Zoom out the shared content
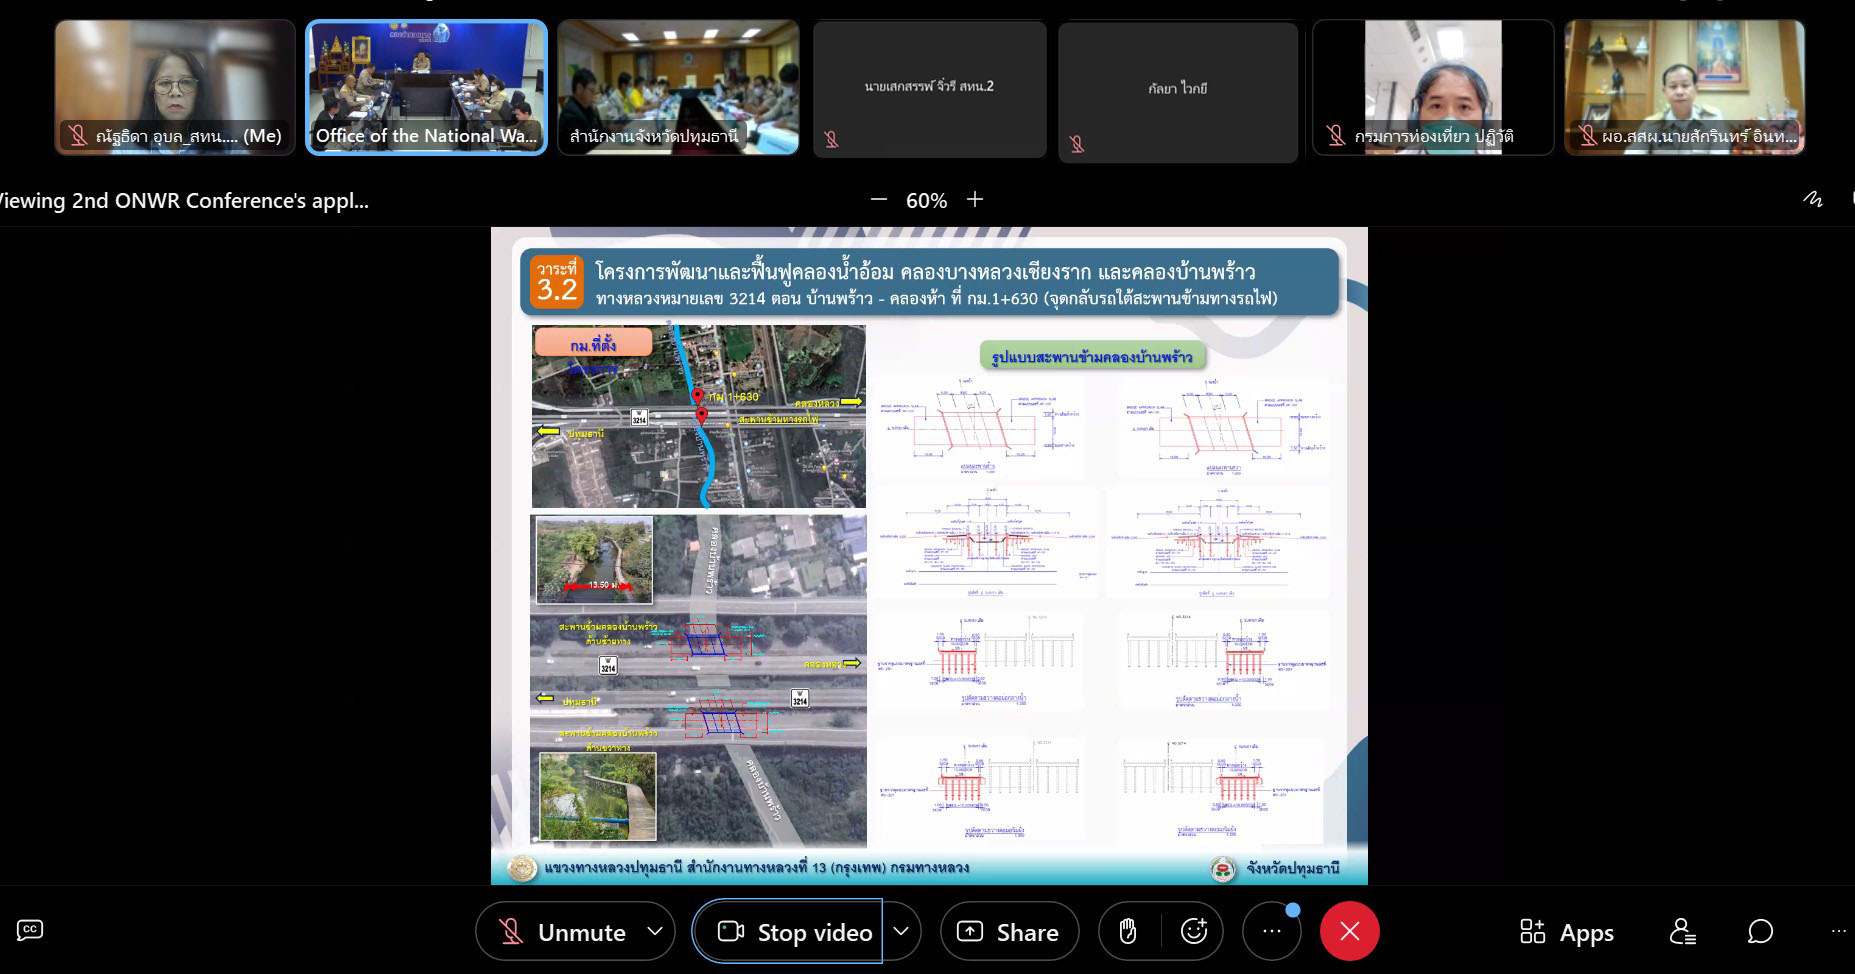Viewport: 1855px width, 974px height. tap(879, 200)
